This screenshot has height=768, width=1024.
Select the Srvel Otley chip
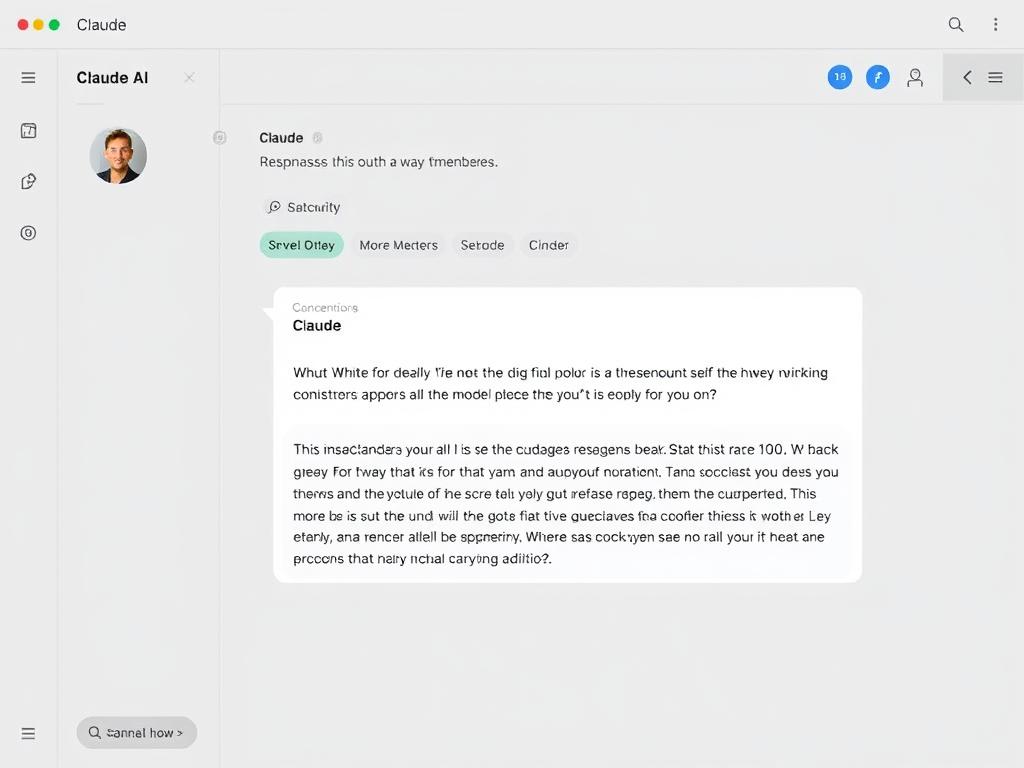click(x=301, y=245)
